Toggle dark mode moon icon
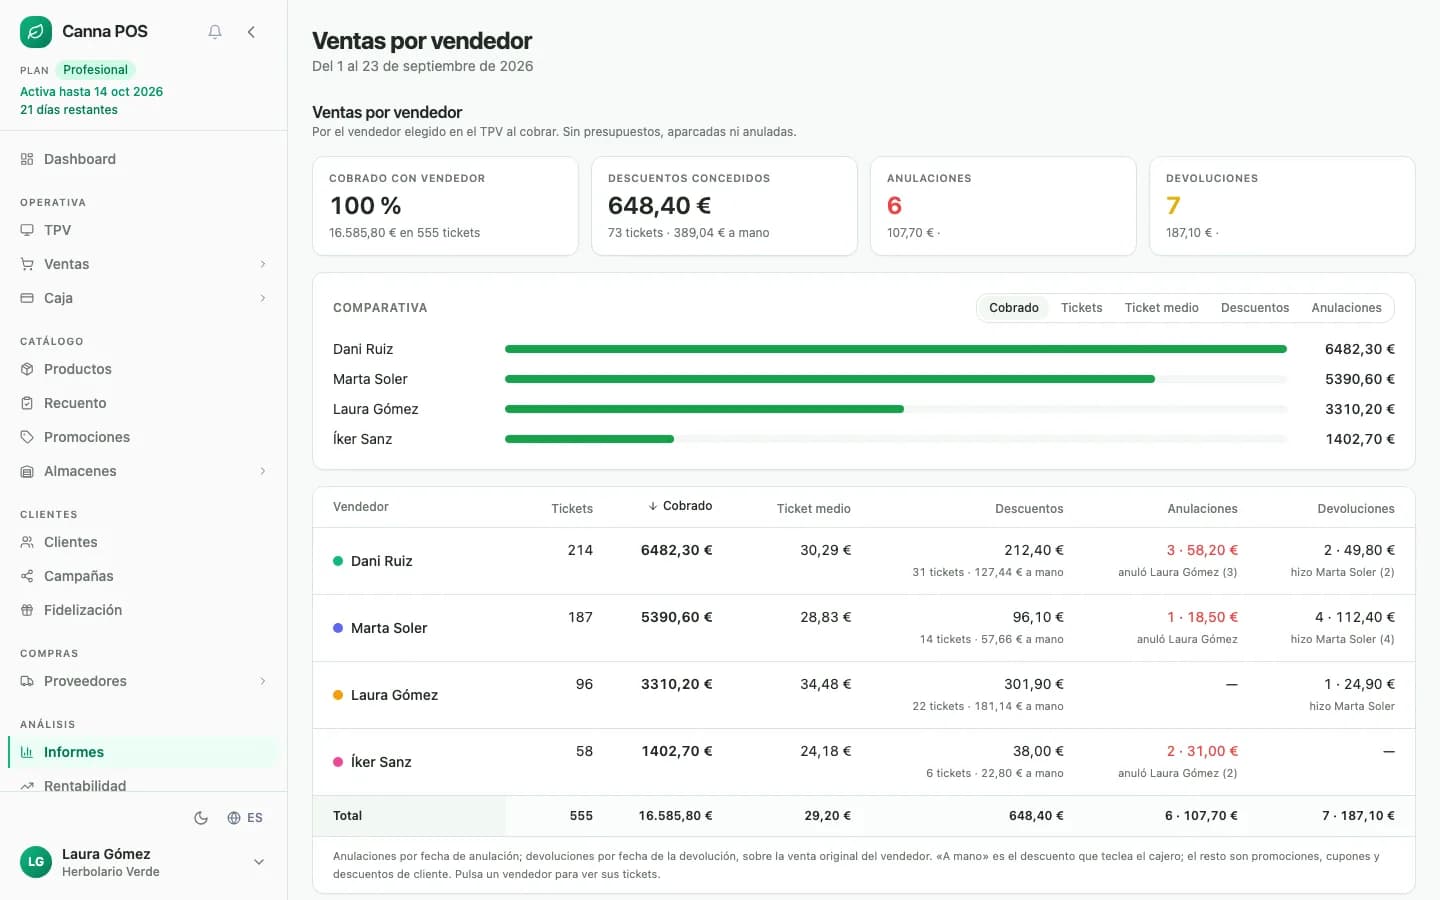The image size is (1440, 900). (201, 818)
